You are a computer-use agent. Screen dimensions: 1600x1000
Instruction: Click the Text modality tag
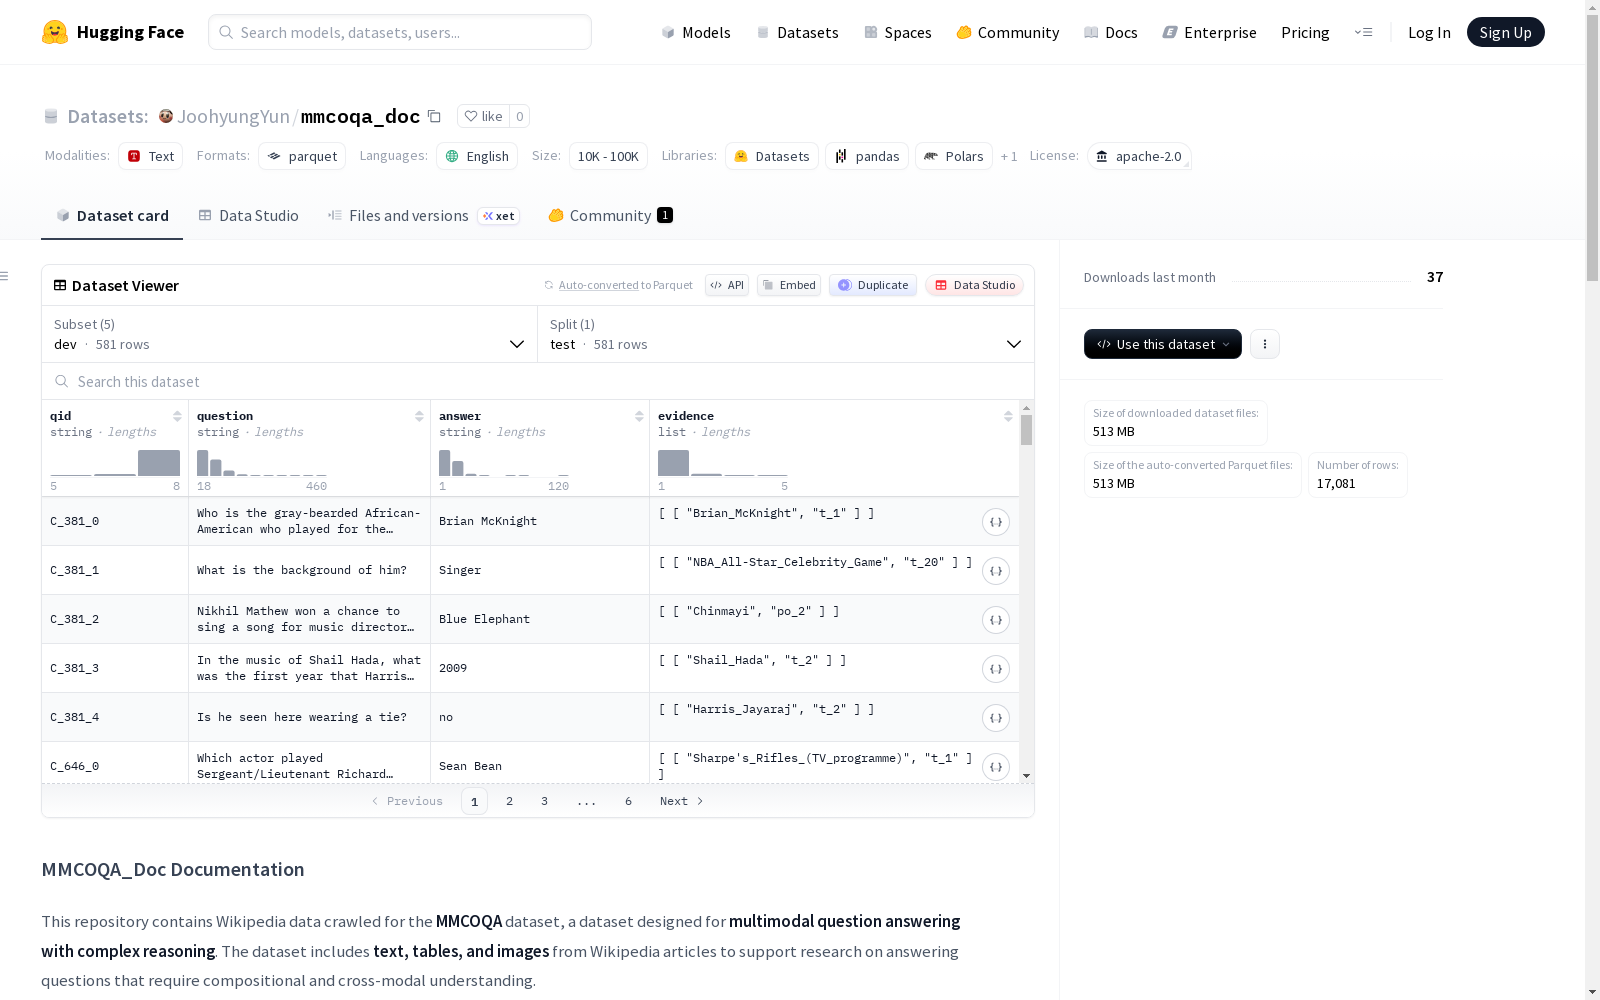point(151,156)
